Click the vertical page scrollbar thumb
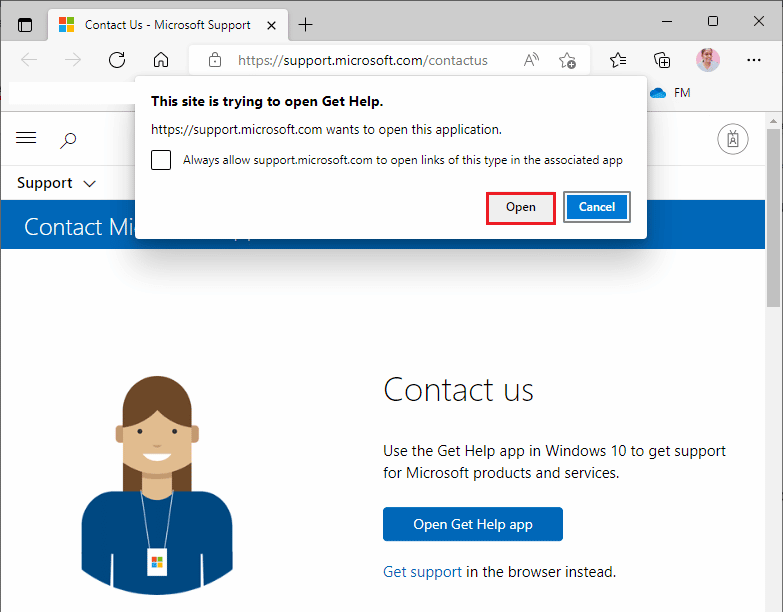The height and width of the screenshot is (612, 783). [773, 220]
